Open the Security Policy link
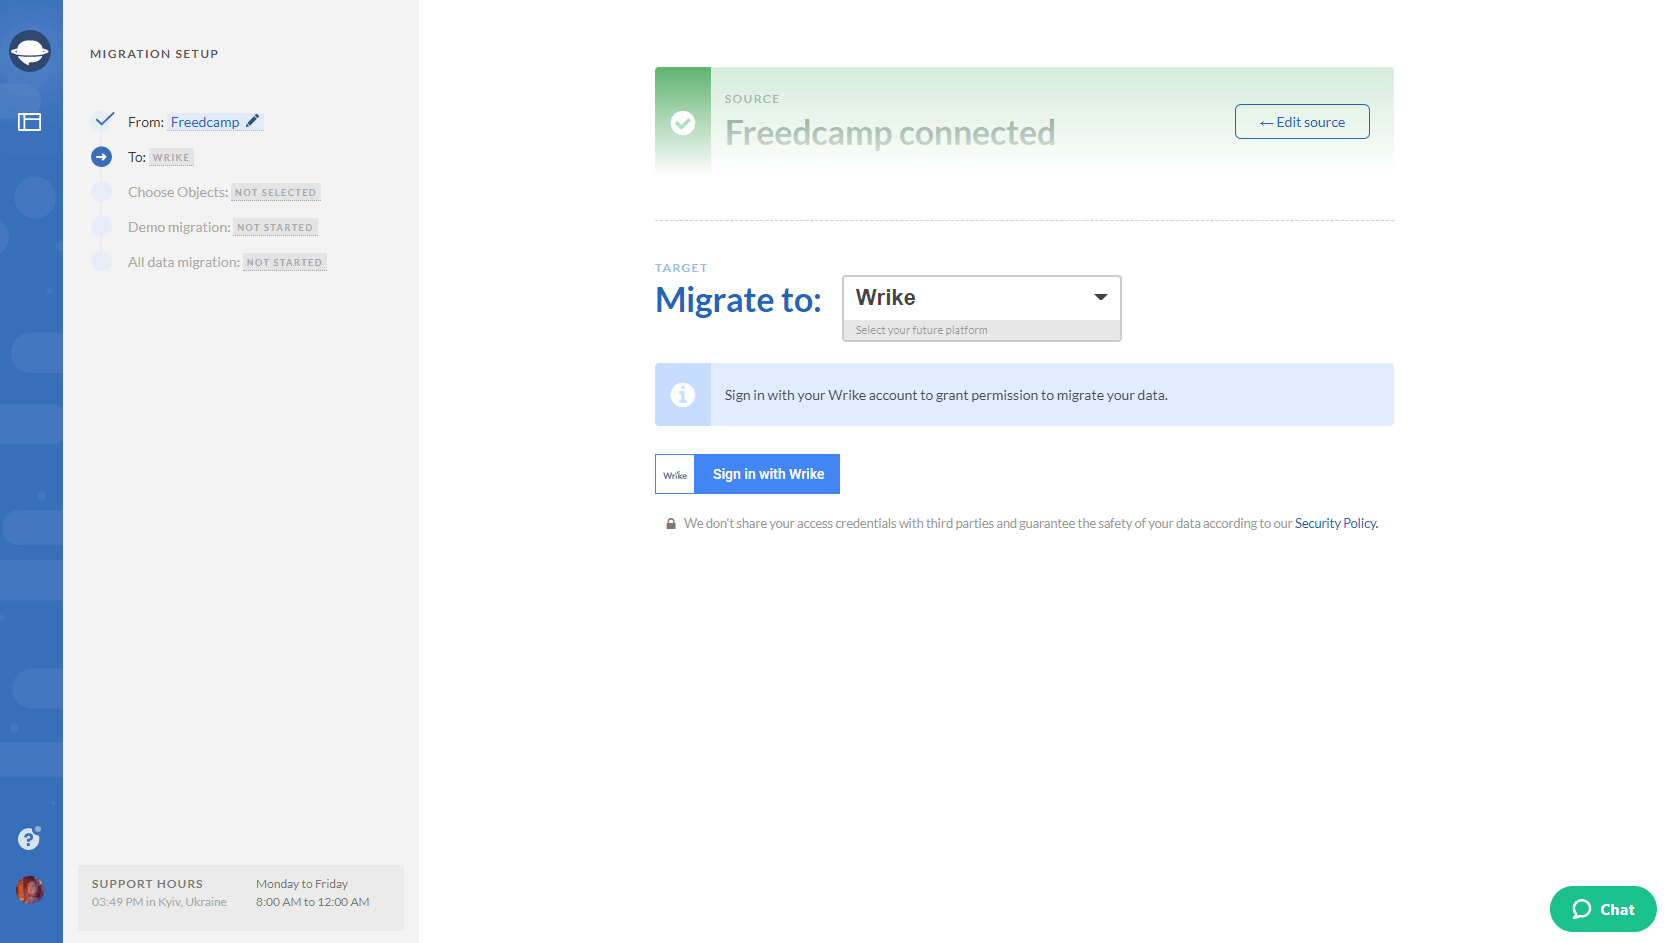Viewport: 1676px width, 943px height. (x=1336, y=523)
